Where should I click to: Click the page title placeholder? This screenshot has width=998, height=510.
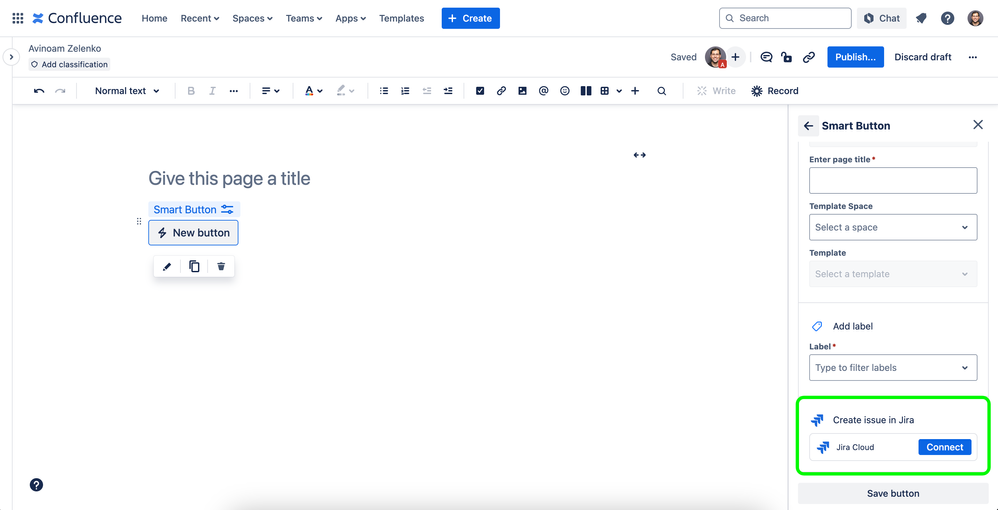point(229,178)
